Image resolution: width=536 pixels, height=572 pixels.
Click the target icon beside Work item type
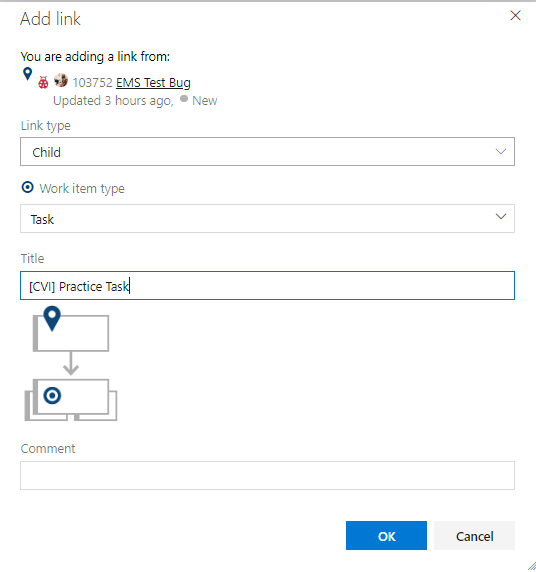27,188
